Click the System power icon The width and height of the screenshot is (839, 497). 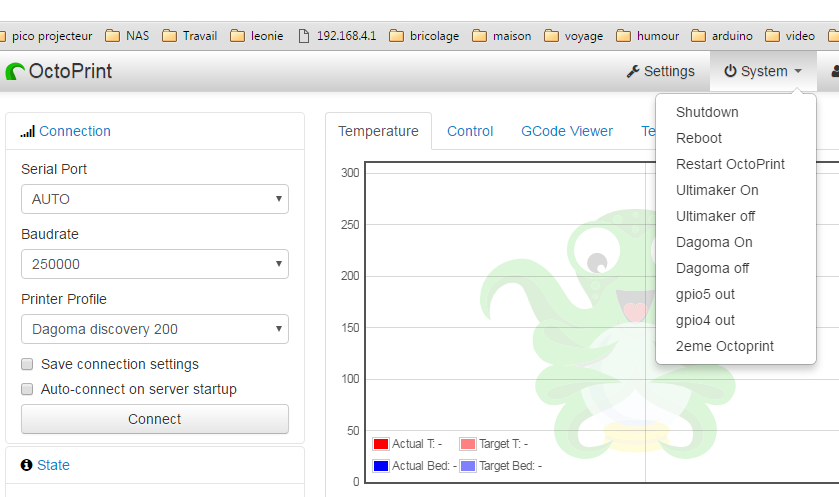(x=730, y=71)
